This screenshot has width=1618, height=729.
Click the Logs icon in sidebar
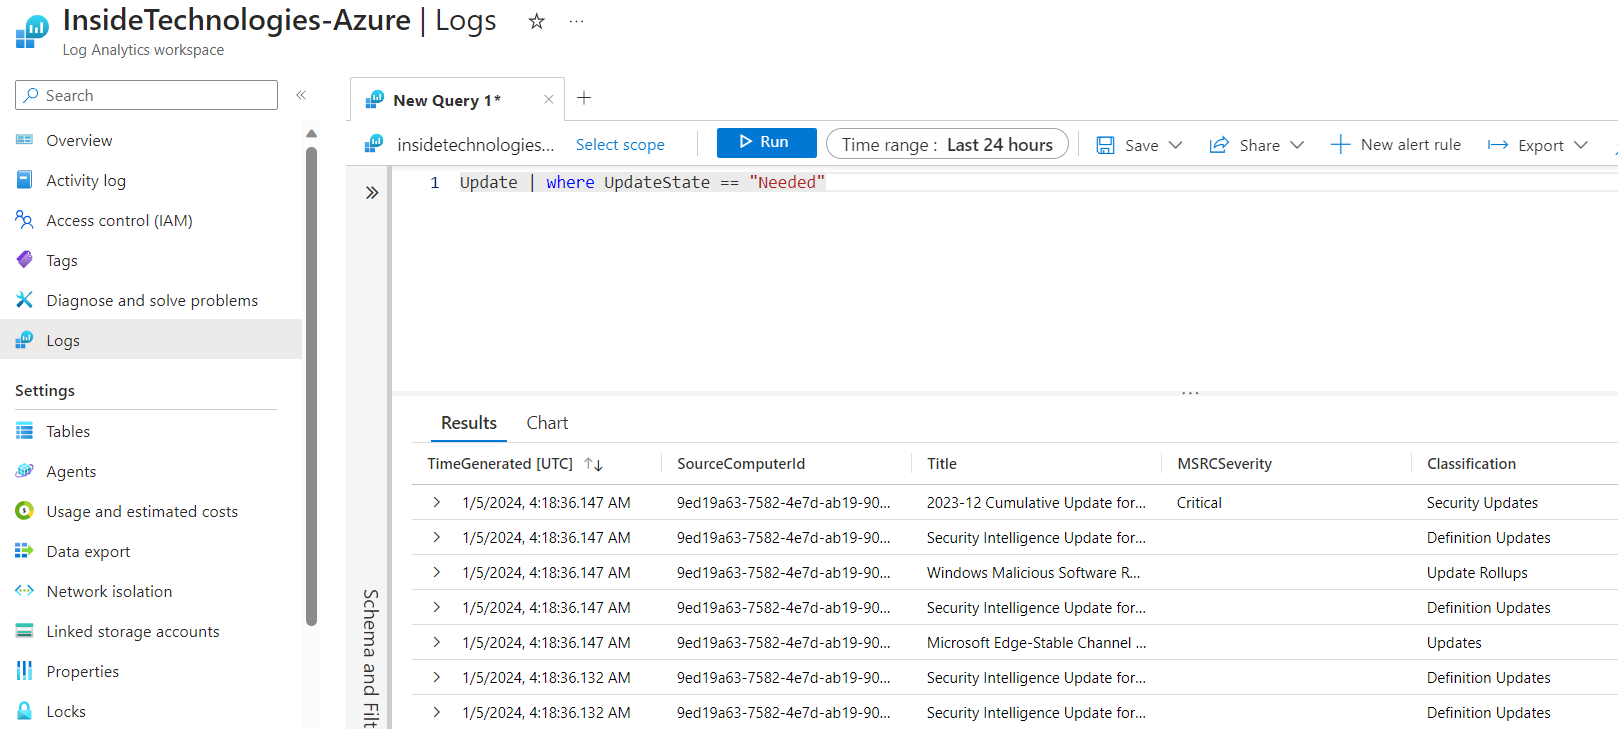24,340
